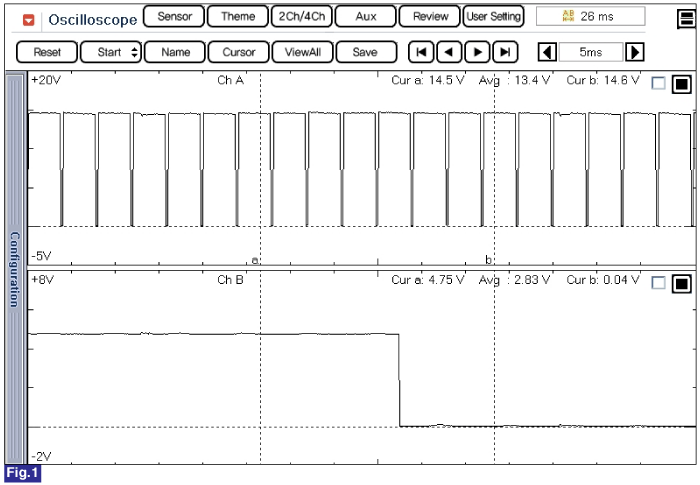Image resolution: width=700 pixels, height=485 pixels.
Task: Click the Ch A channel label
Action: point(230,80)
